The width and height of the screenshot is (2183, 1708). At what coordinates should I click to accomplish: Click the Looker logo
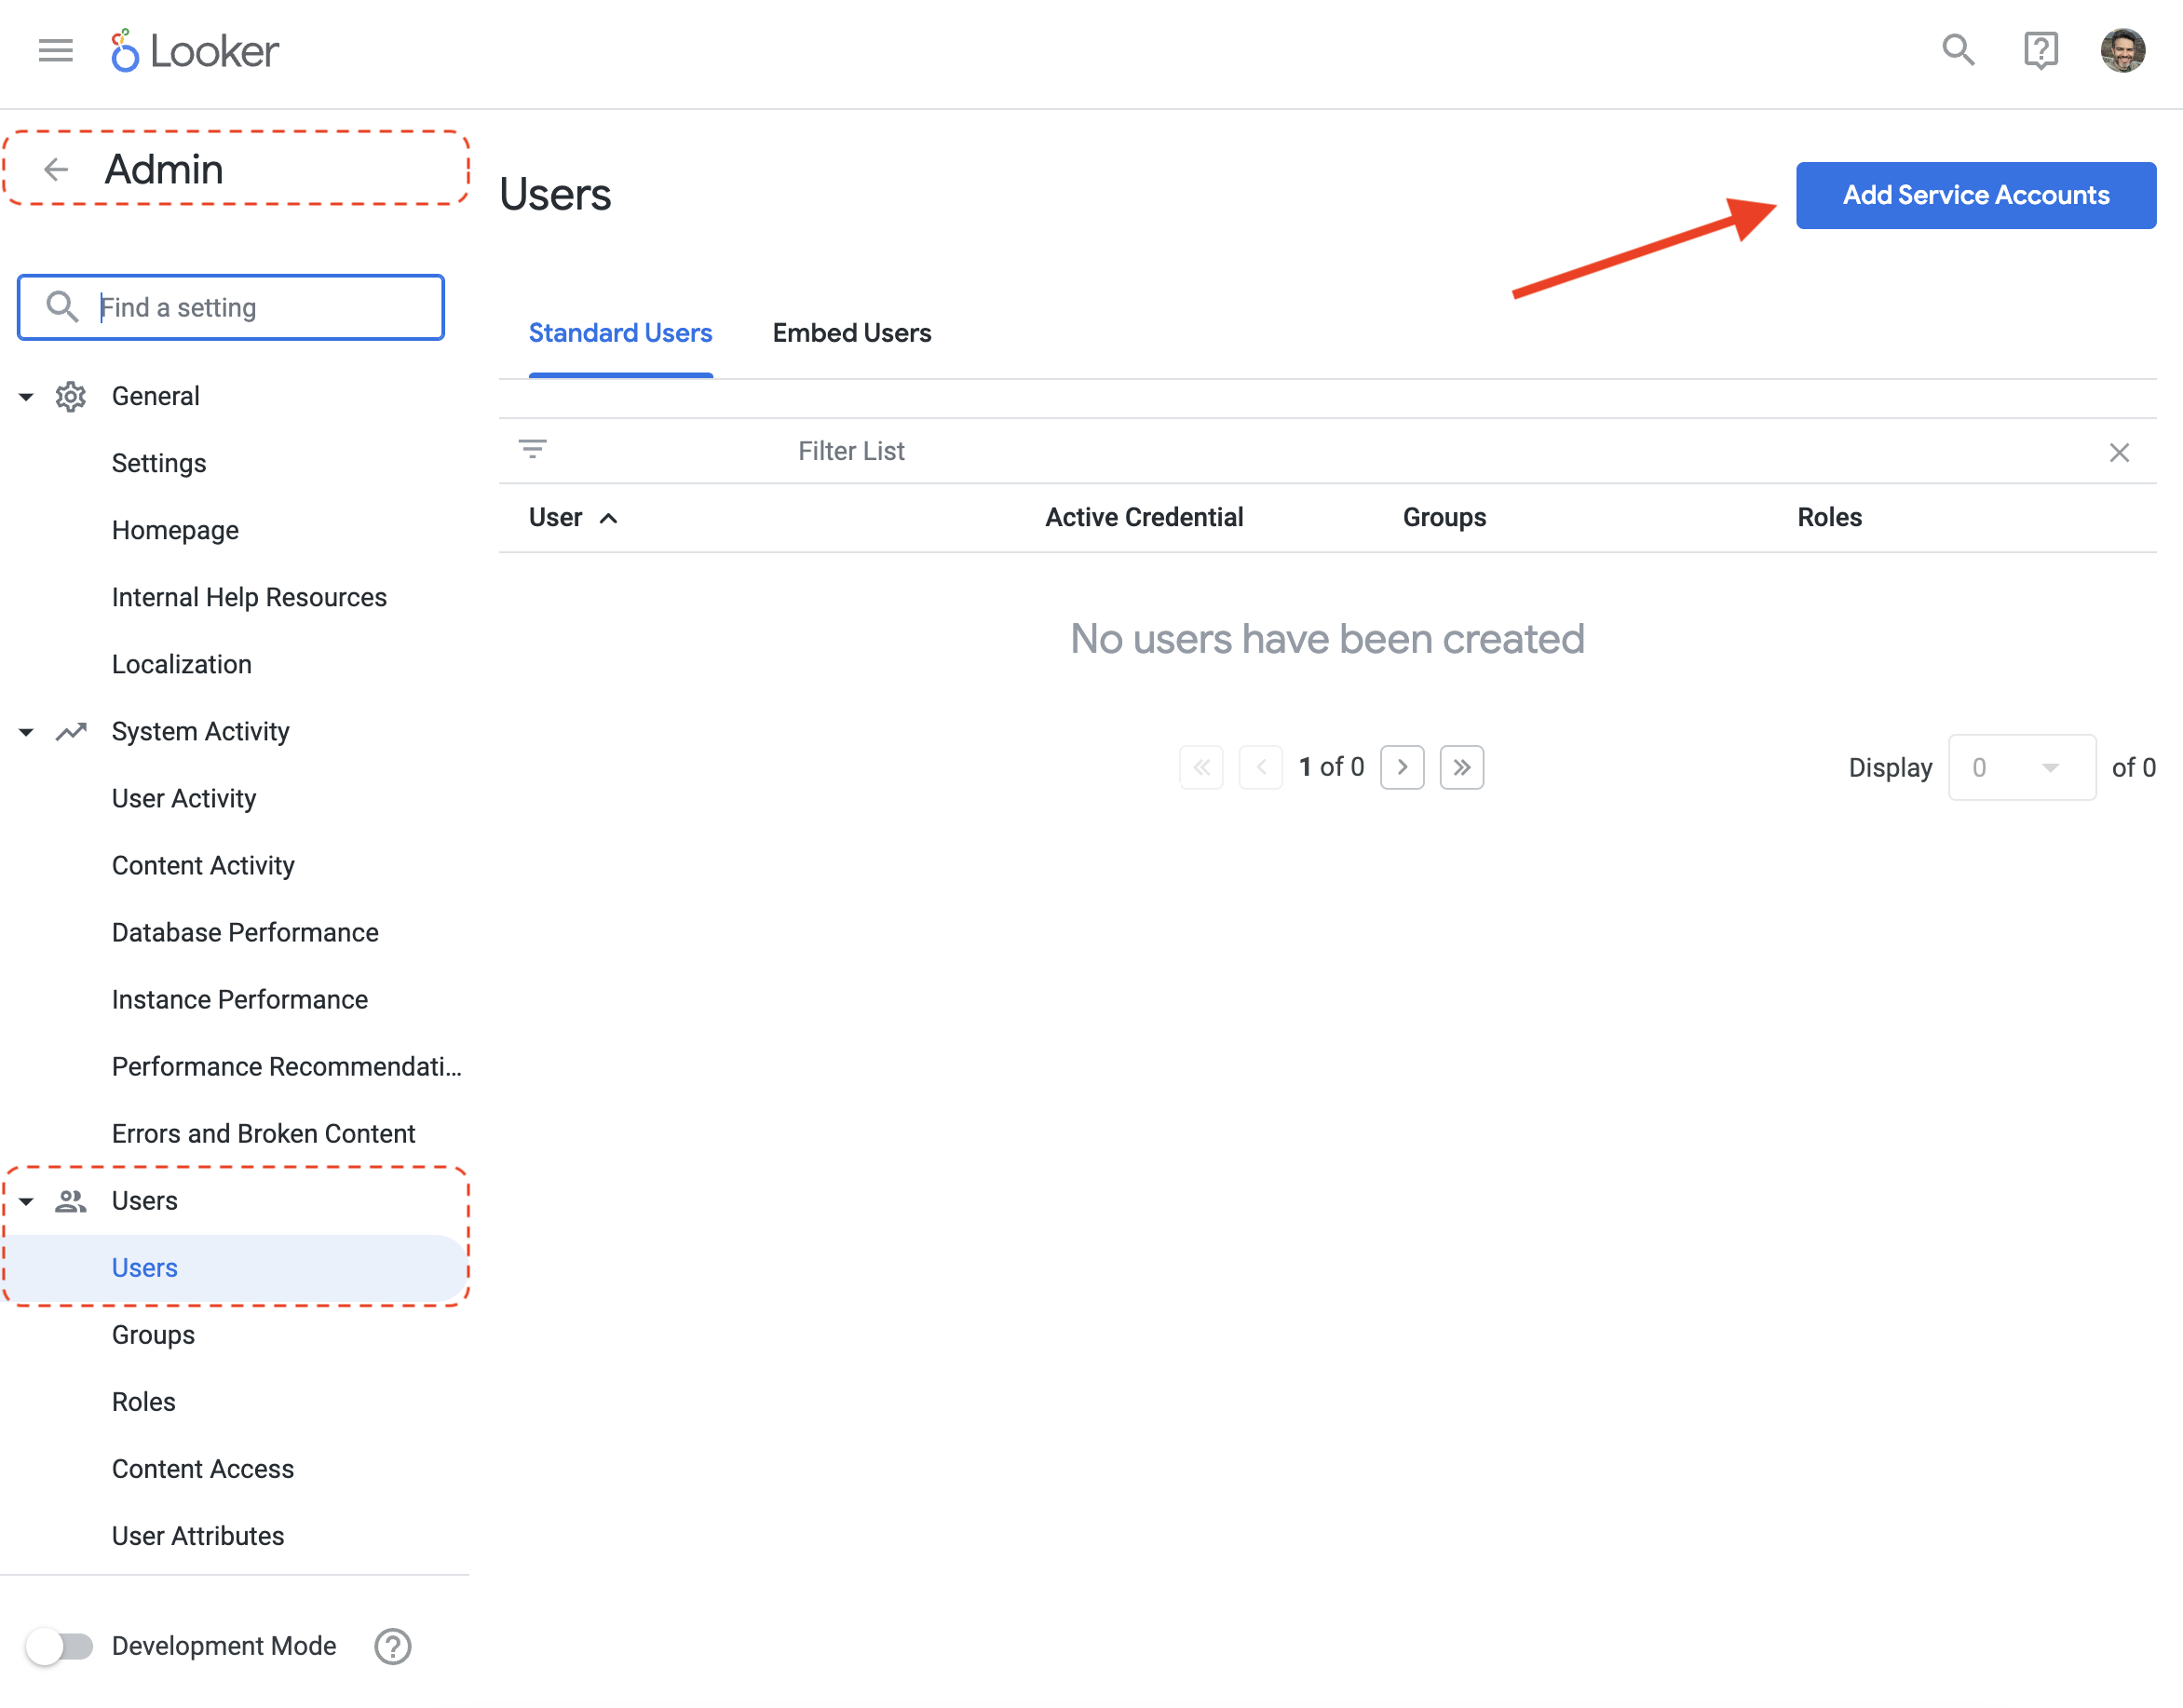pos(195,51)
